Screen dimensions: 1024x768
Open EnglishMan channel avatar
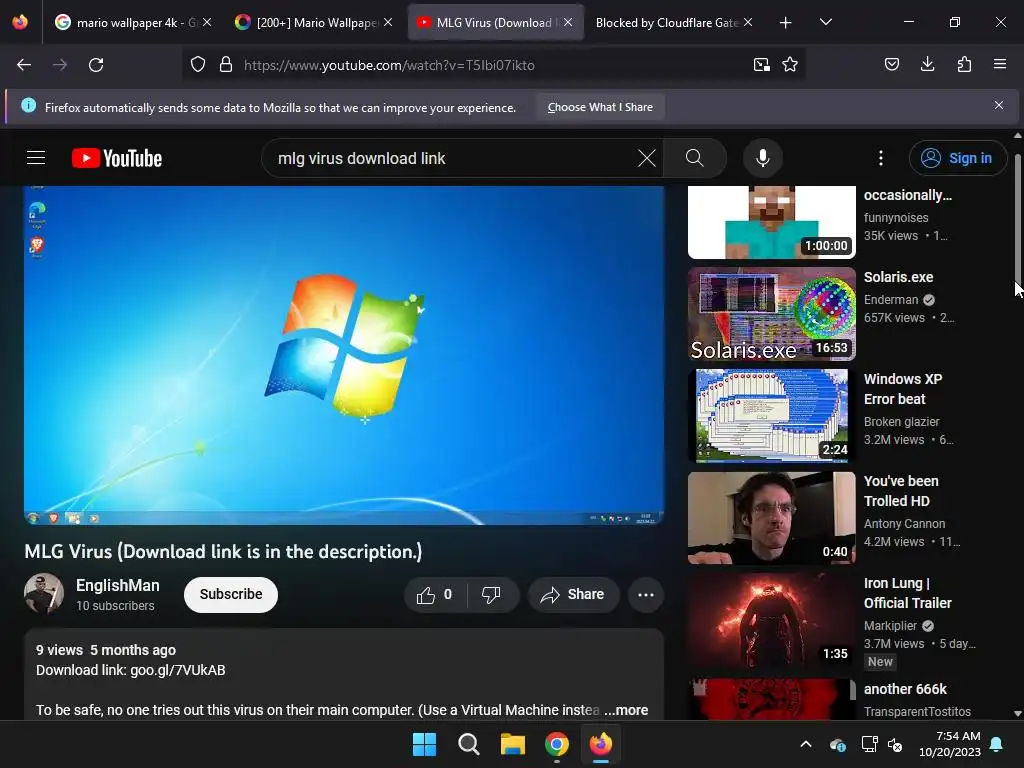point(44,594)
